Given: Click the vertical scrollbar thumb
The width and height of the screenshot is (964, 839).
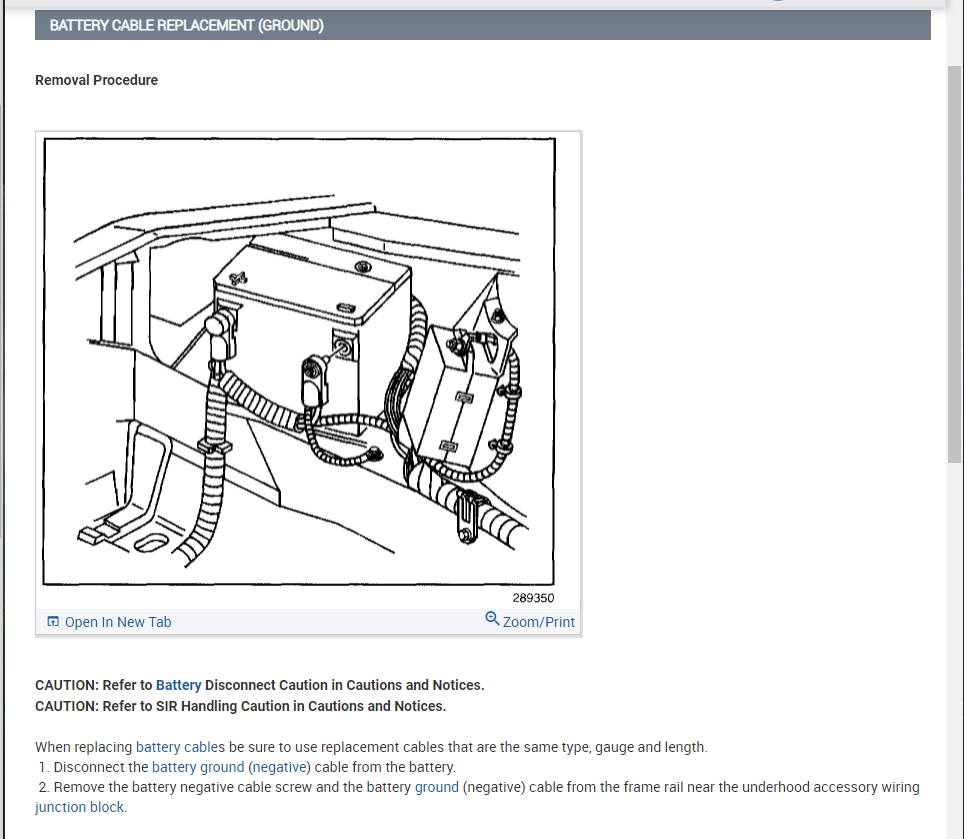Looking at the screenshot, I should (x=954, y=264).
